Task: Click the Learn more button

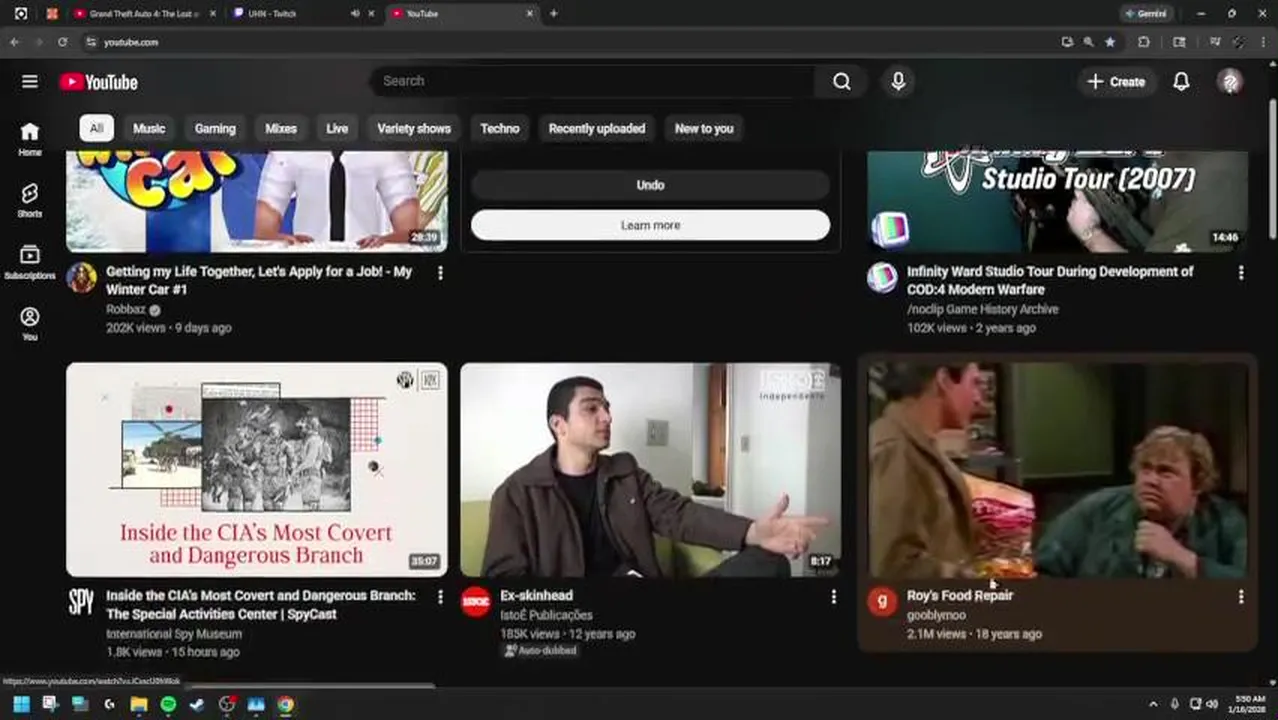Action: [650, 225]
